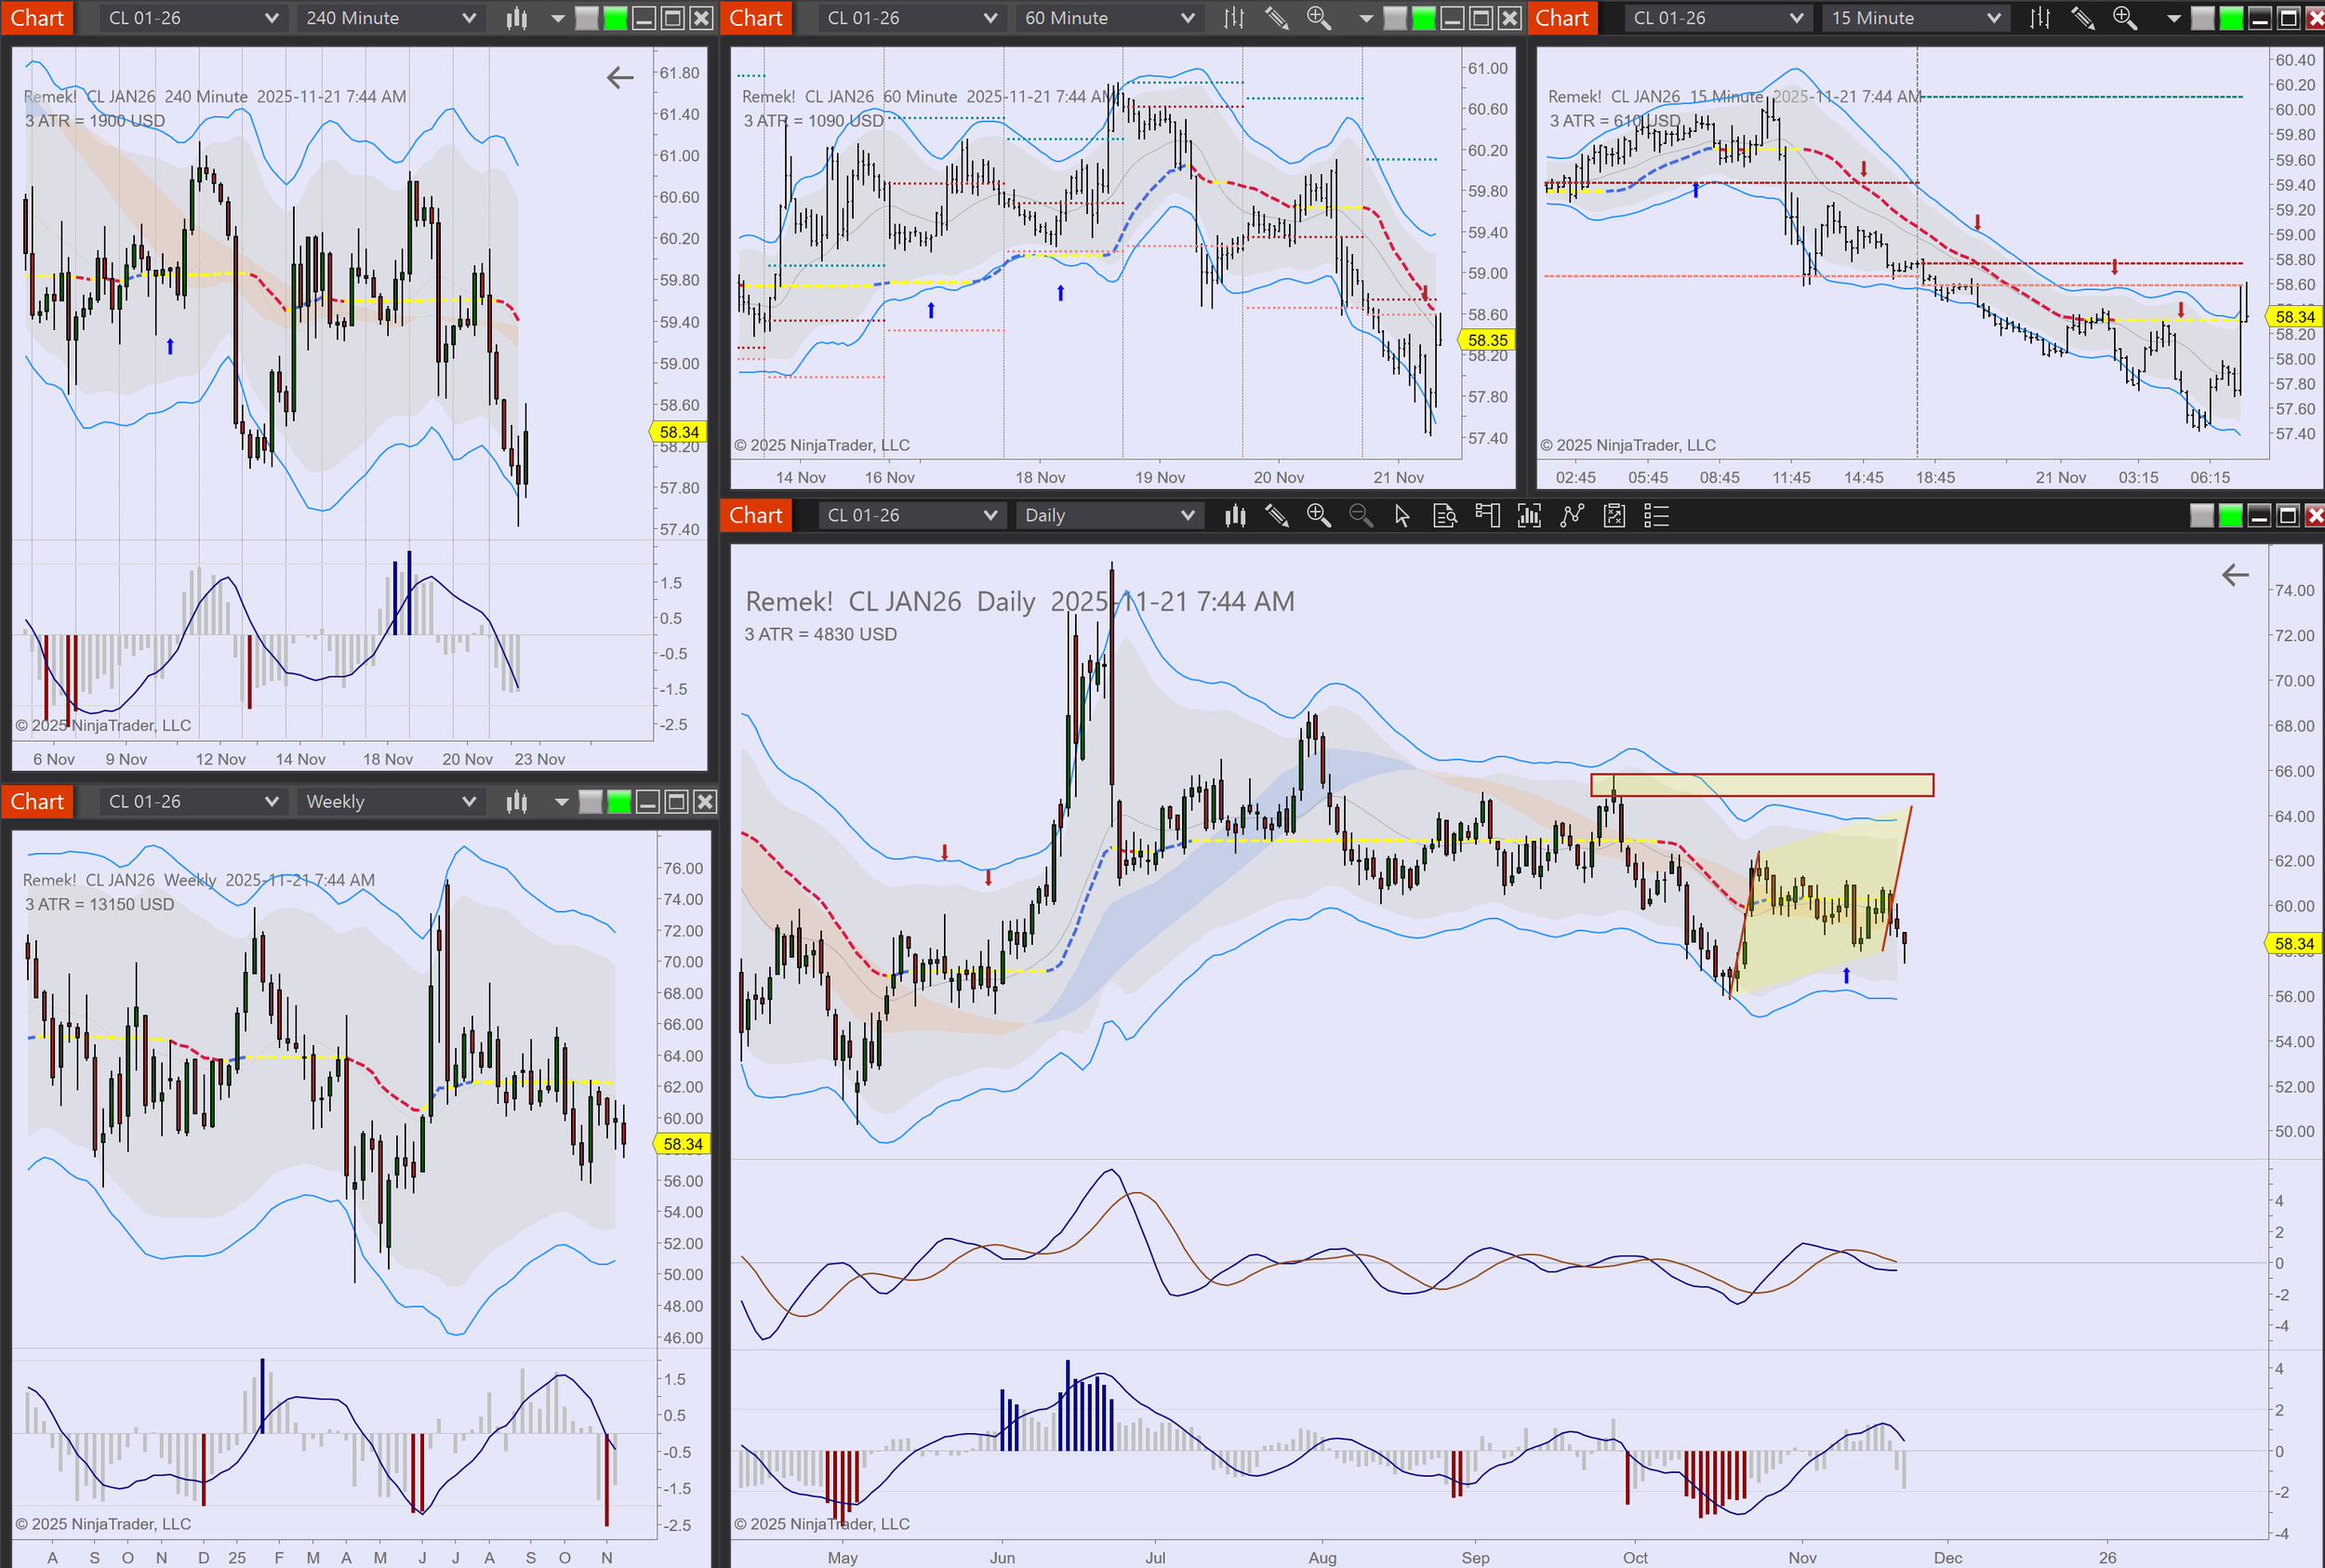Expand toolbar overflow arrow in Weekly chart
This screenshot has width=2325, height=1568.
pyautogui.click(x=561, y=801)
